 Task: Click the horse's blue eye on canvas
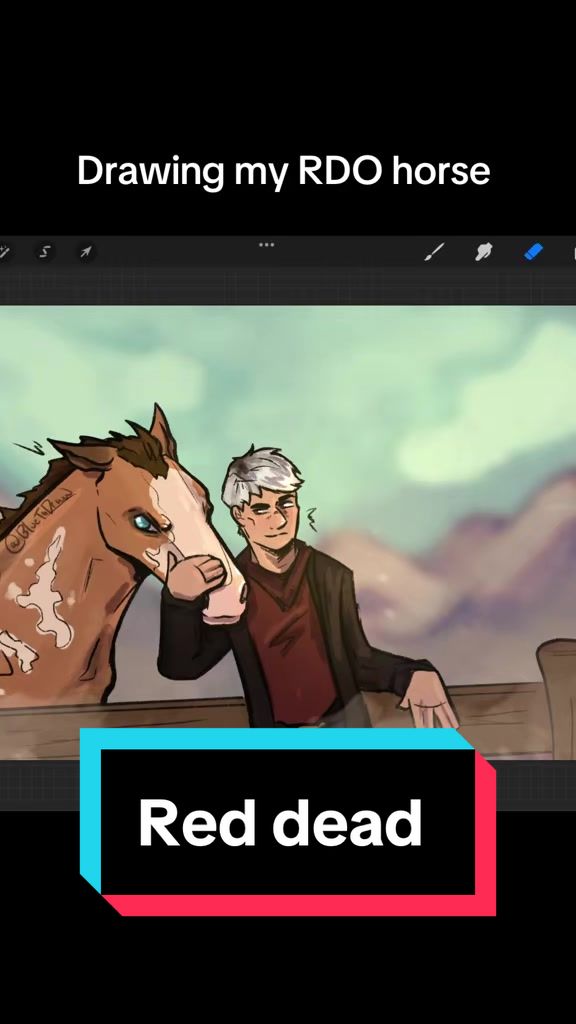[143, 522]
